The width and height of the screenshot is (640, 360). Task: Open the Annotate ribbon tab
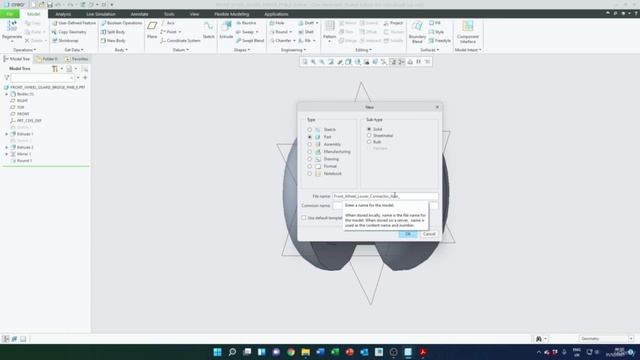tap(140, 14)
